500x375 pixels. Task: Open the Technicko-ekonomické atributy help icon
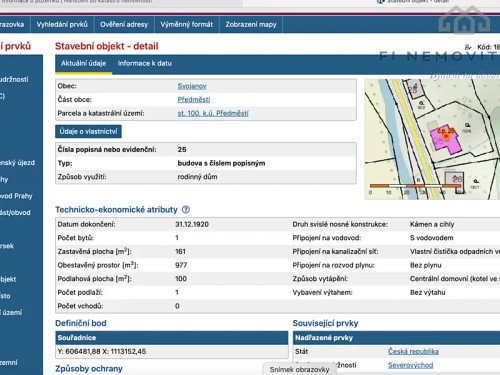coord(186,210)
